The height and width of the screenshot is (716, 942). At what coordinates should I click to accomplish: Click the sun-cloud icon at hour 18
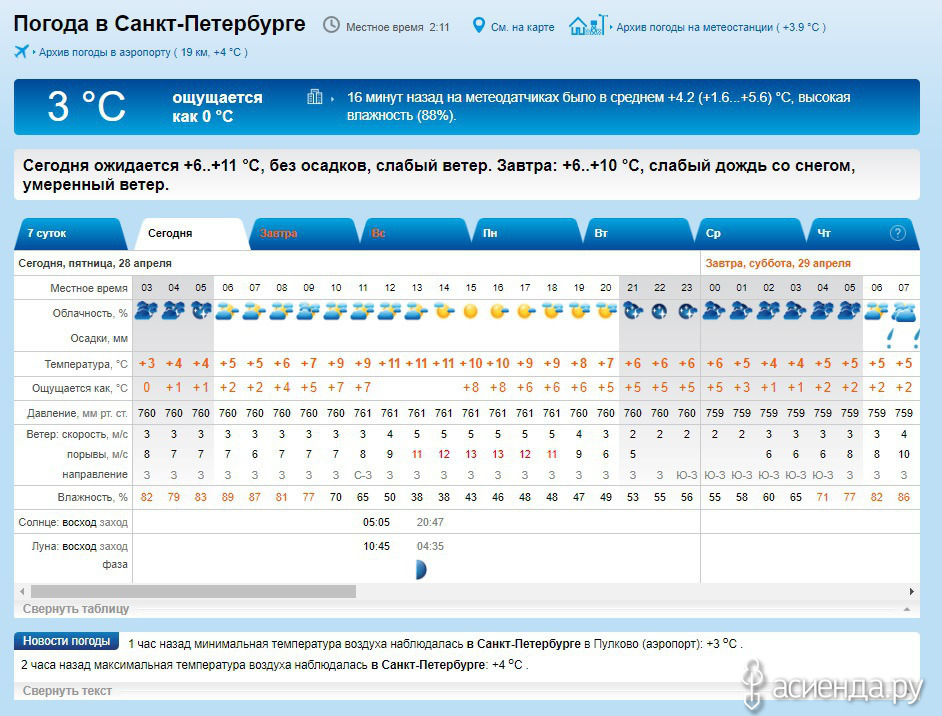click(552, 311)
